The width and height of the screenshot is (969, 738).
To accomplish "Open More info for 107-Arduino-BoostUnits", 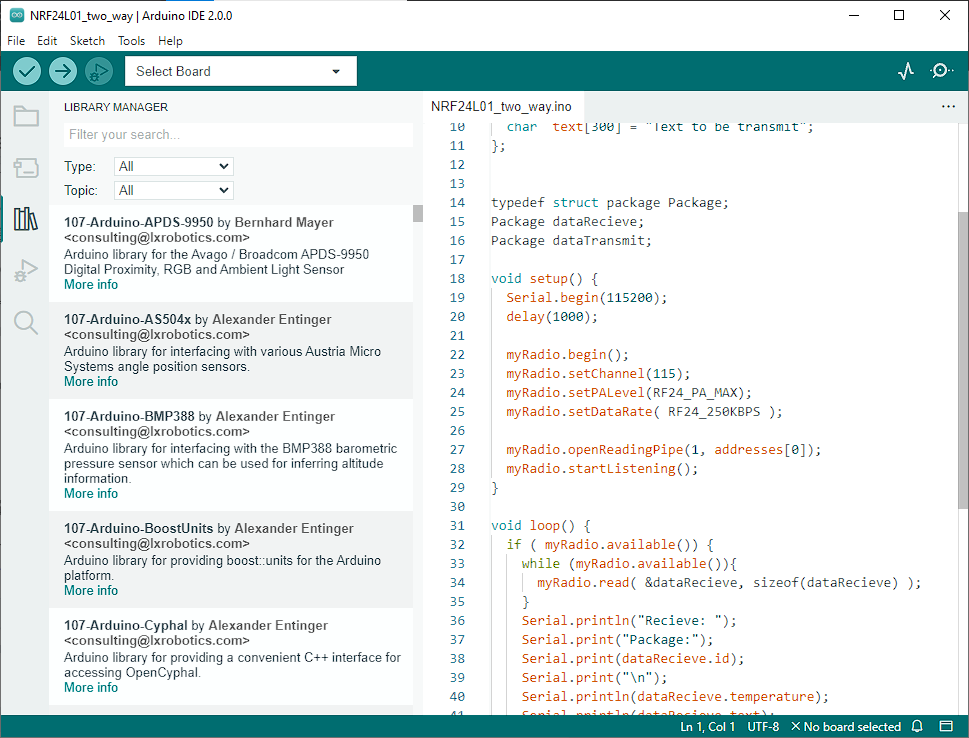I will pos(91,590).
